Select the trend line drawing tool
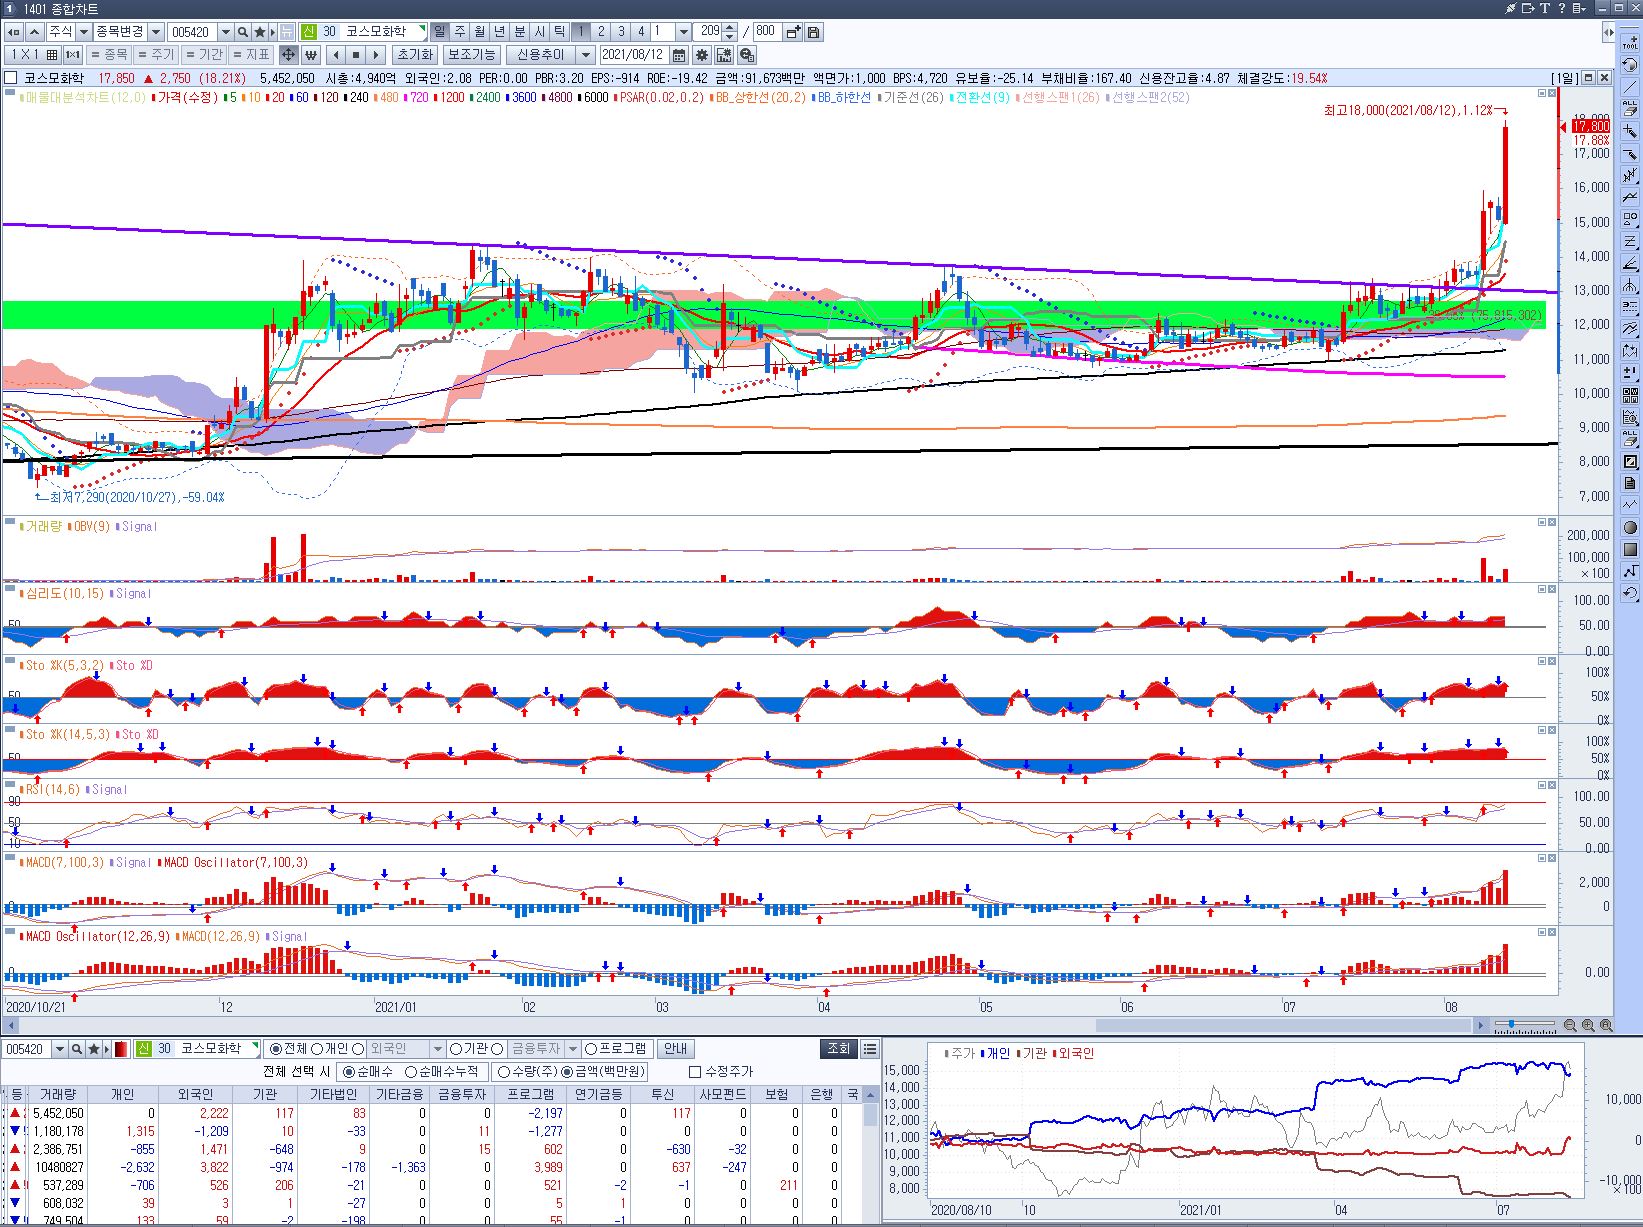 point(1630,88)
